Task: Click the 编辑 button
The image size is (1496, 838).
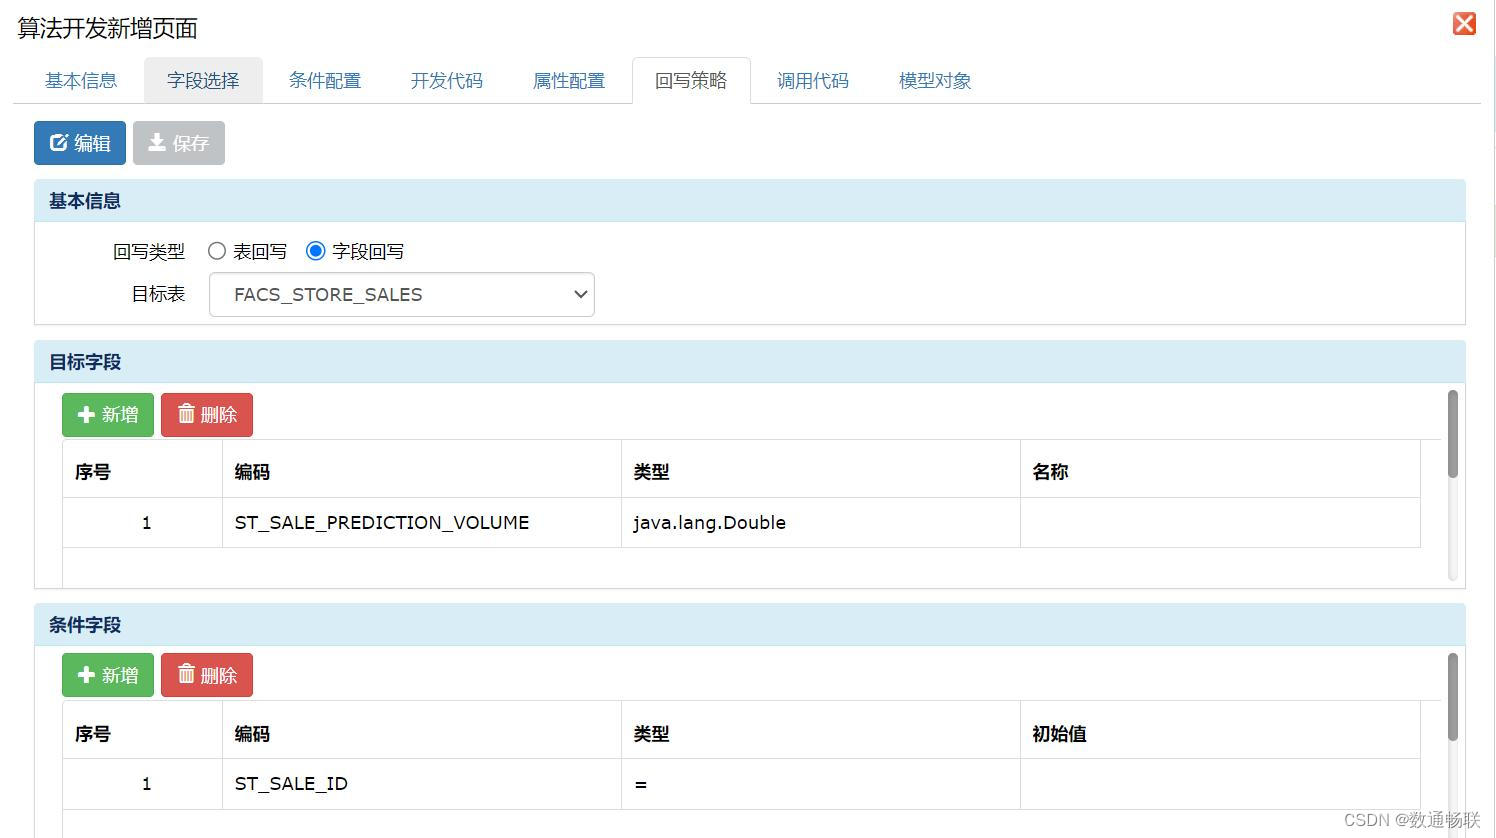Action: (80, 143)
